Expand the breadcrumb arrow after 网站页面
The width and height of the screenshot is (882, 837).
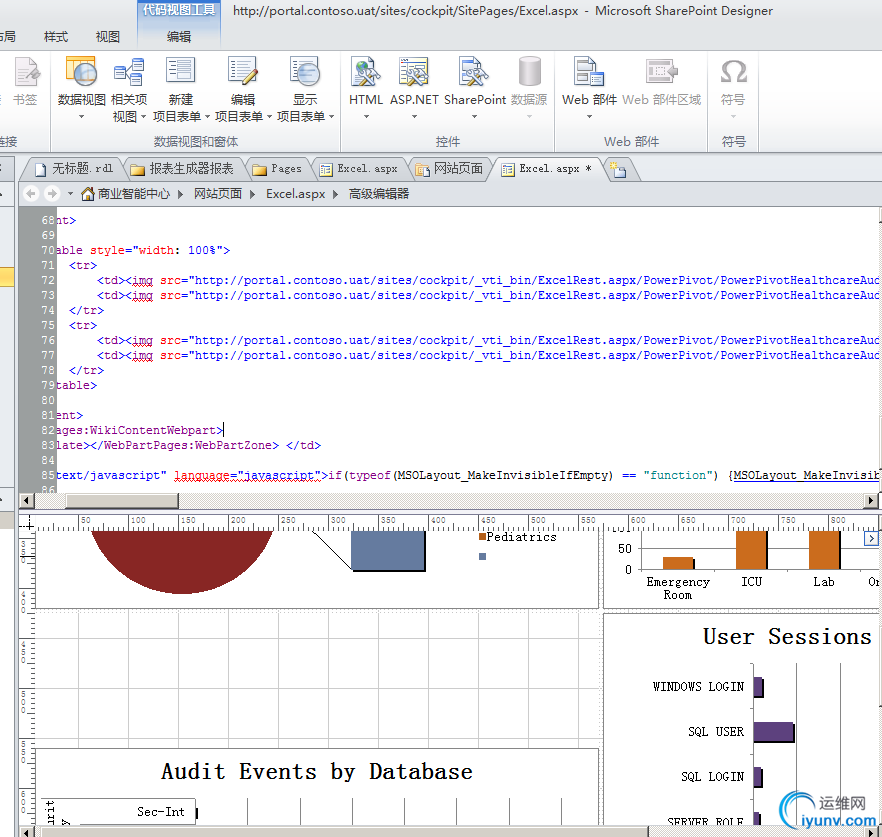(x=253, y=194)
